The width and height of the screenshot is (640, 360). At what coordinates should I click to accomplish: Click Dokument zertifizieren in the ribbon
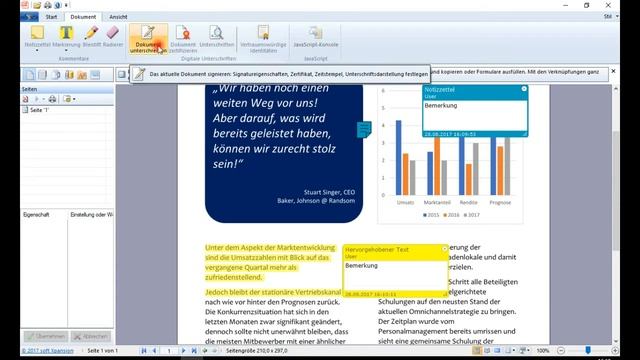[x=183, y=39]
